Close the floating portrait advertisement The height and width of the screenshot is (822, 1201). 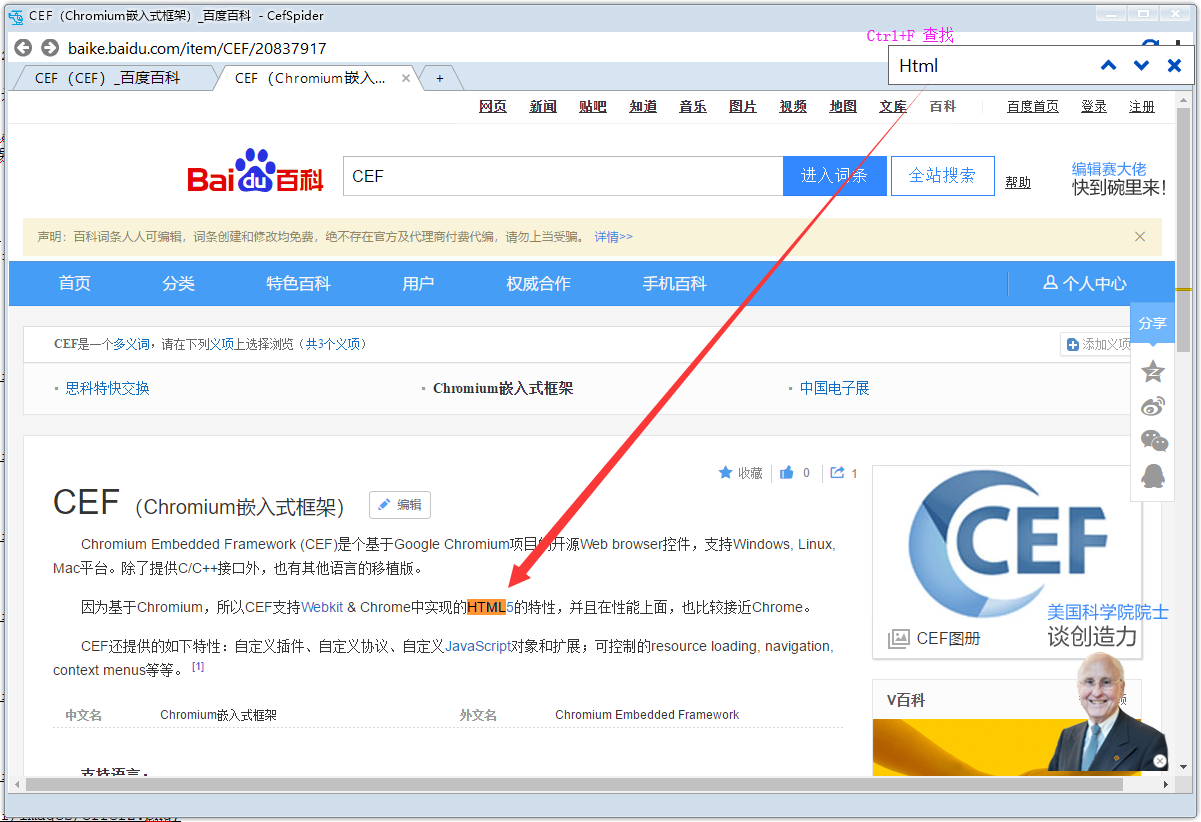tap(1160, 761)
